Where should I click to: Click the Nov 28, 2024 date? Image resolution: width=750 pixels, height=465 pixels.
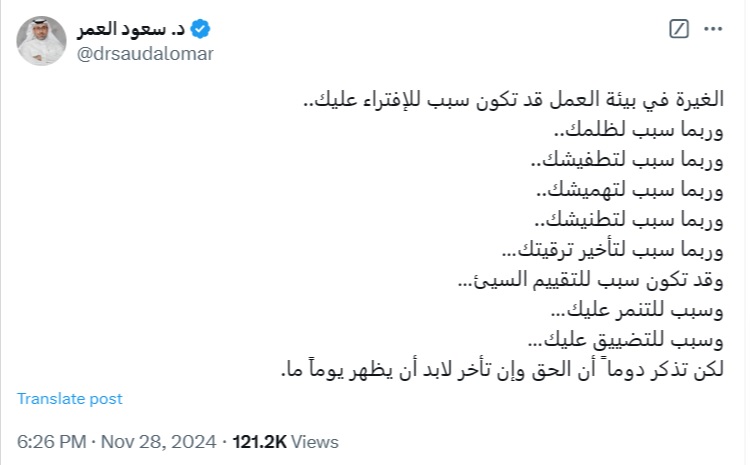(158, 441)
